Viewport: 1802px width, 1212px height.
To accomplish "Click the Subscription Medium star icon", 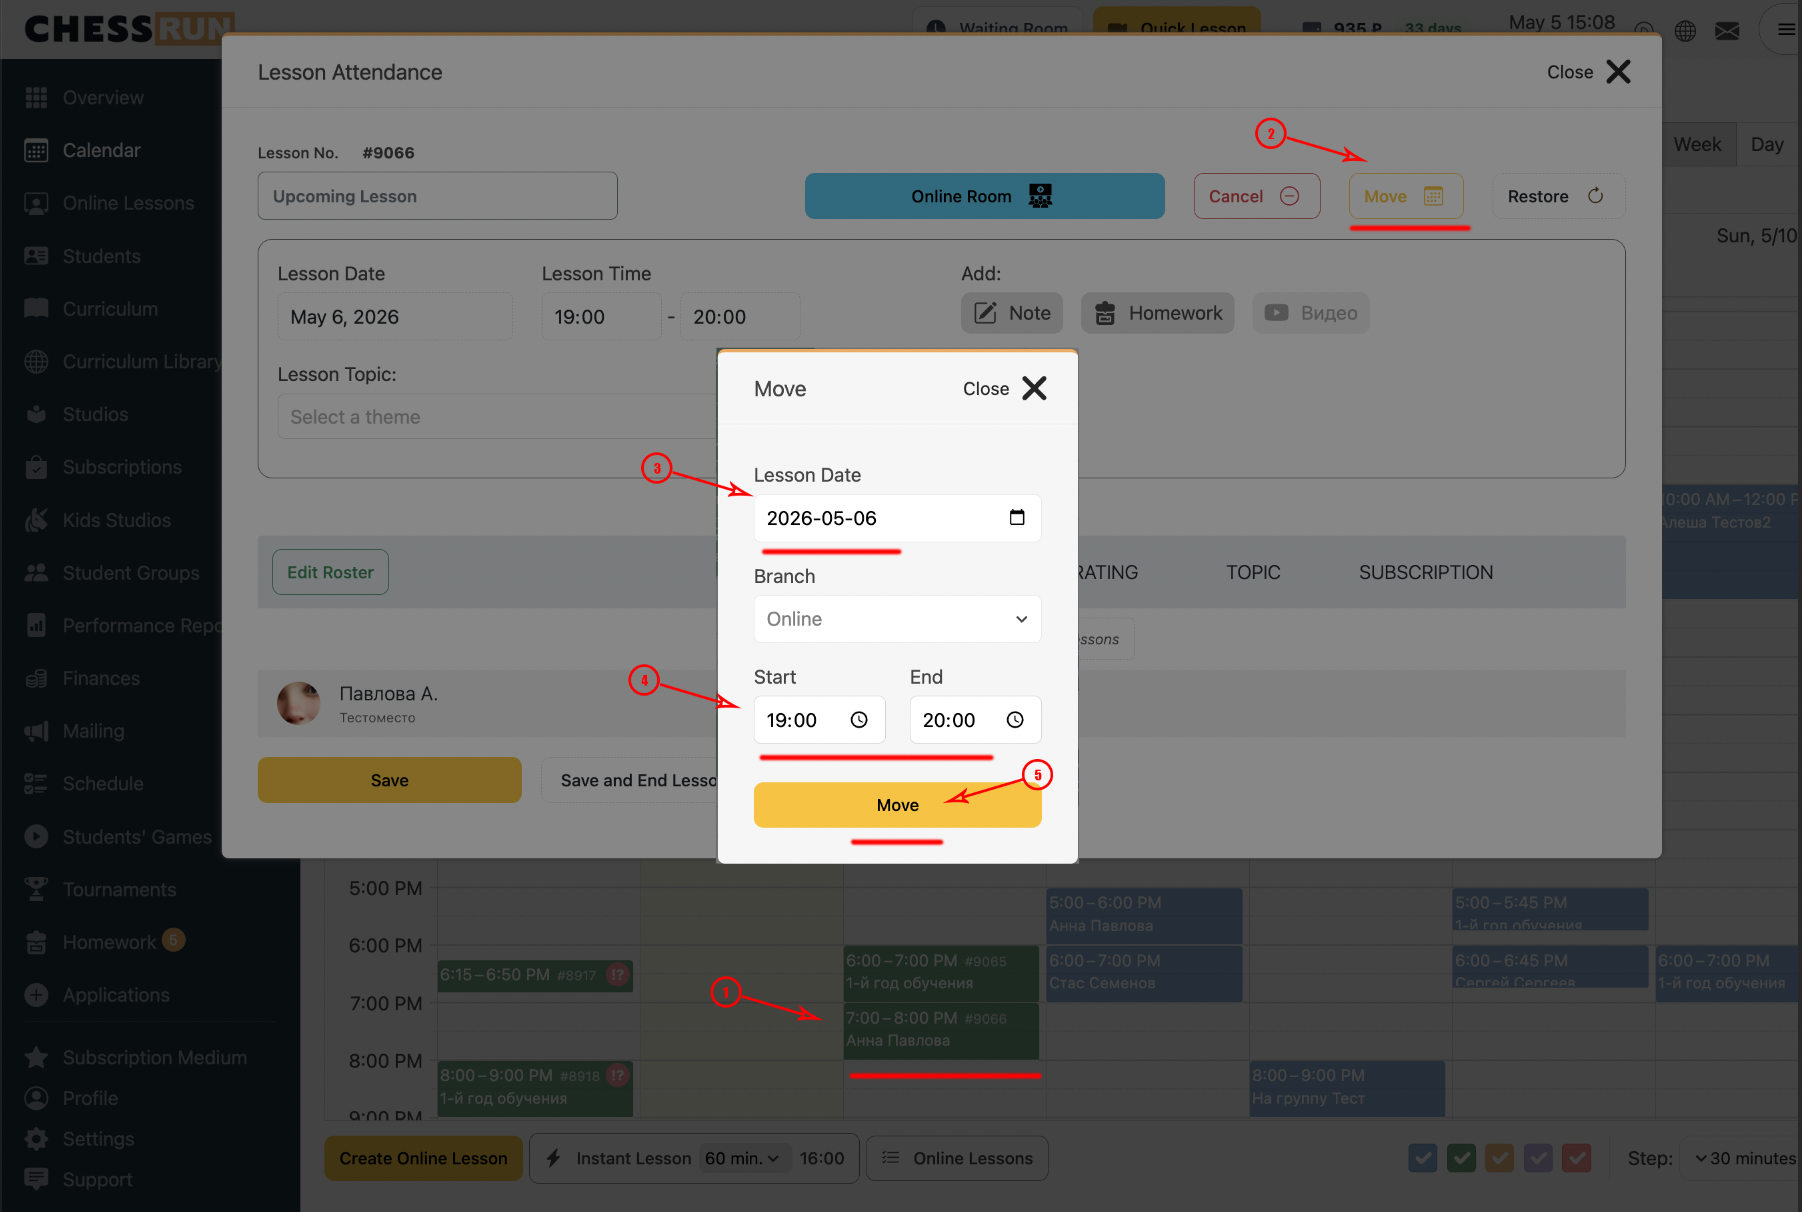I will pos(36,1057).
